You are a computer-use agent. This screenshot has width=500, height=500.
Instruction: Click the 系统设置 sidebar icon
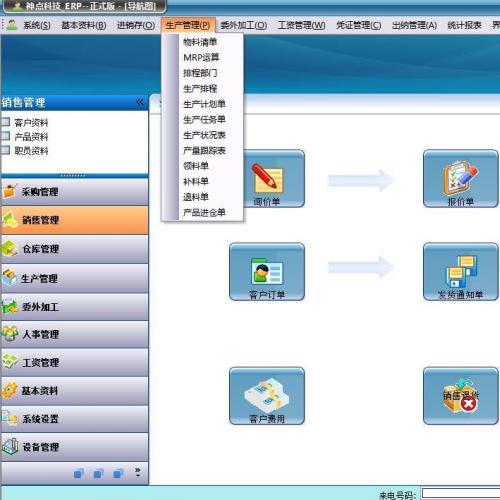(9, 418)
